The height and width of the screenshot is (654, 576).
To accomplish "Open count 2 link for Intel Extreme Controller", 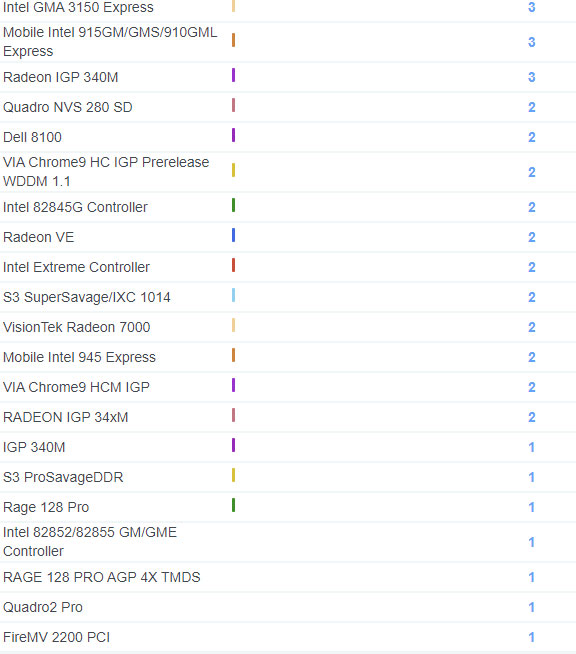I will [x=531, y=267].
